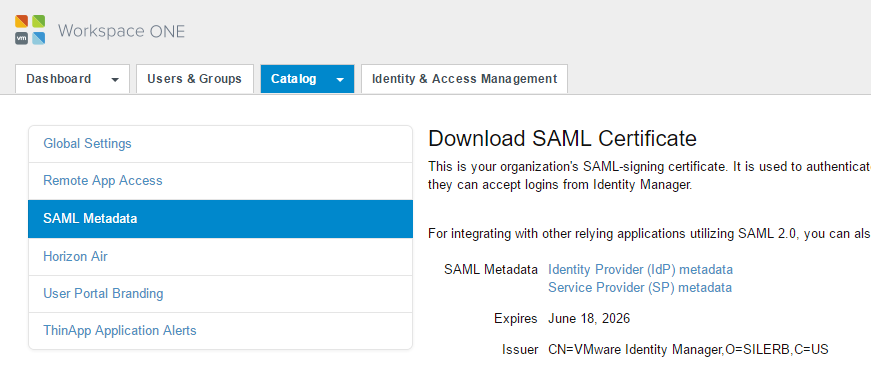Open Identity Provider (IdP) metadata link
This screenshot has height=370, width=871.
640,269
